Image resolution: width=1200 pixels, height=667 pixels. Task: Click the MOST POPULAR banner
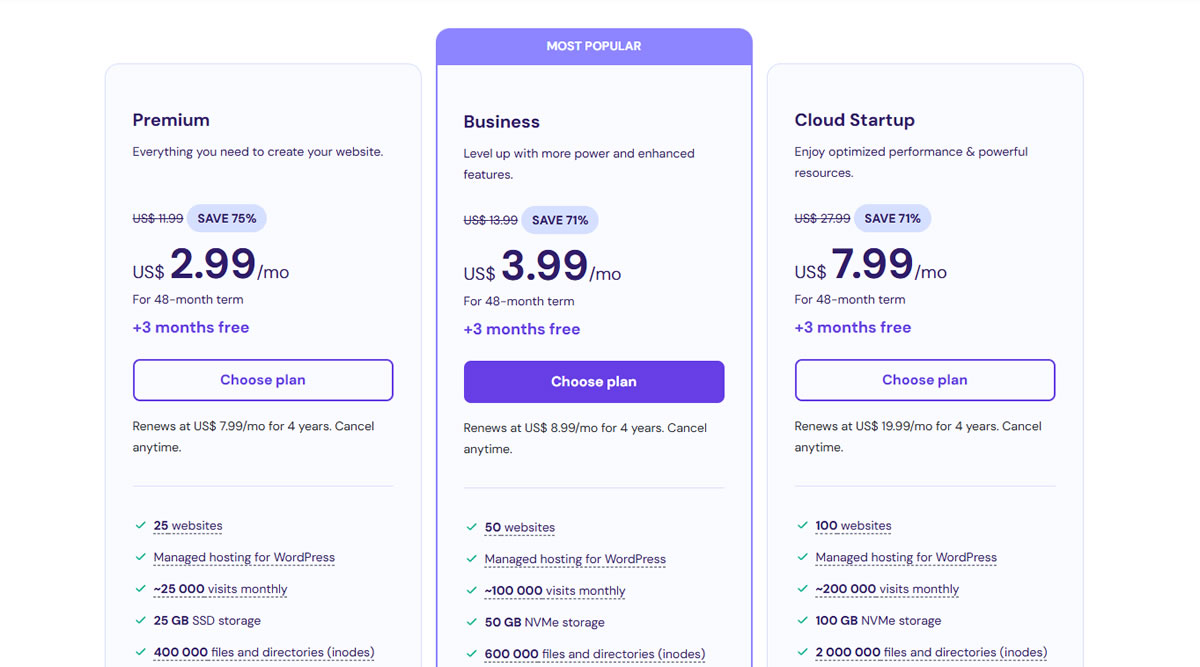coord(593,45)
